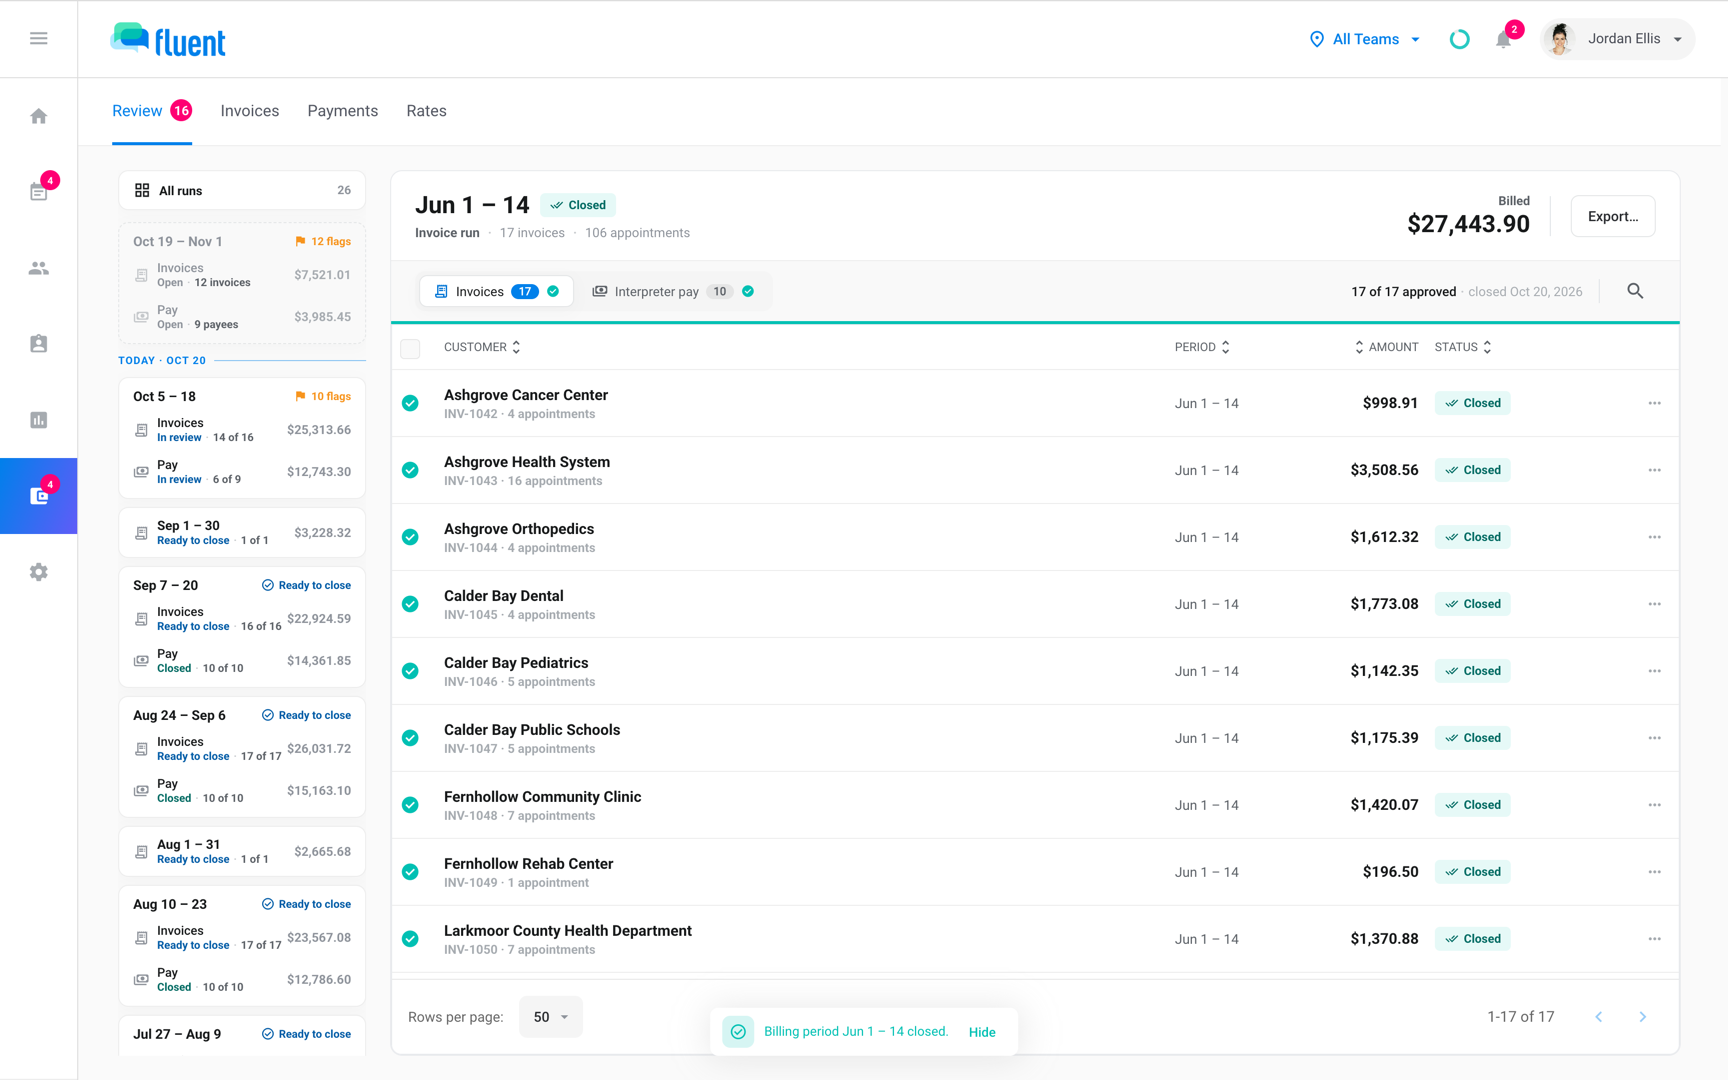Open the settings gear sidebar icon

click(x=38, y=572)
